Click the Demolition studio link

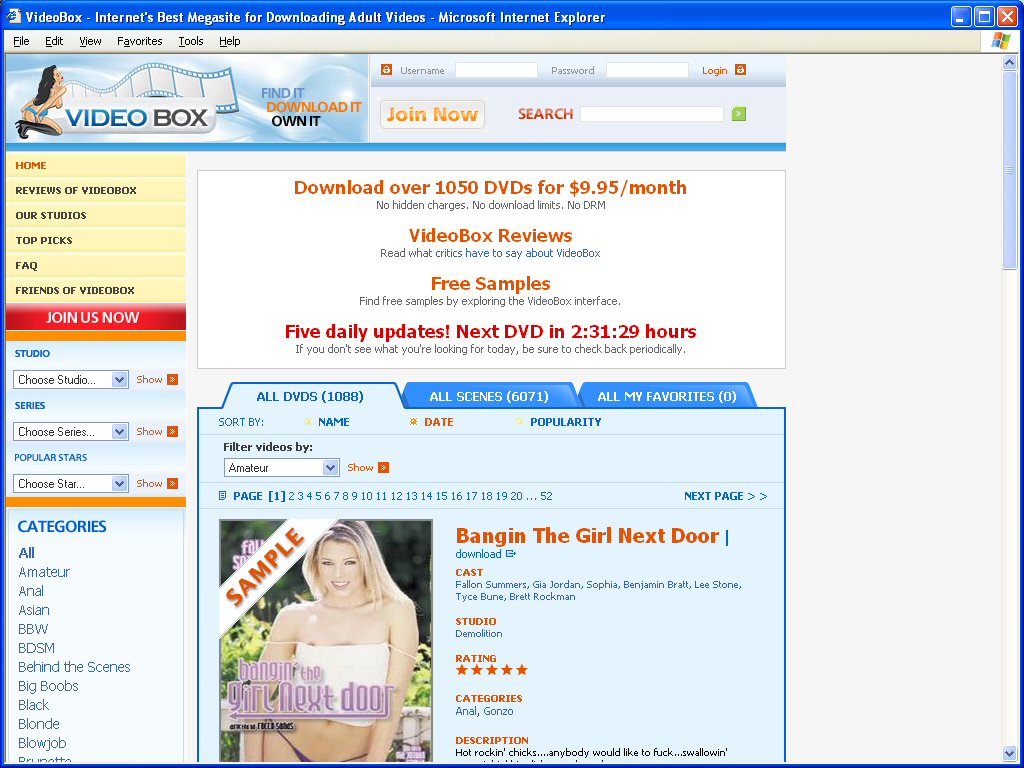click(x=479, y=633)
